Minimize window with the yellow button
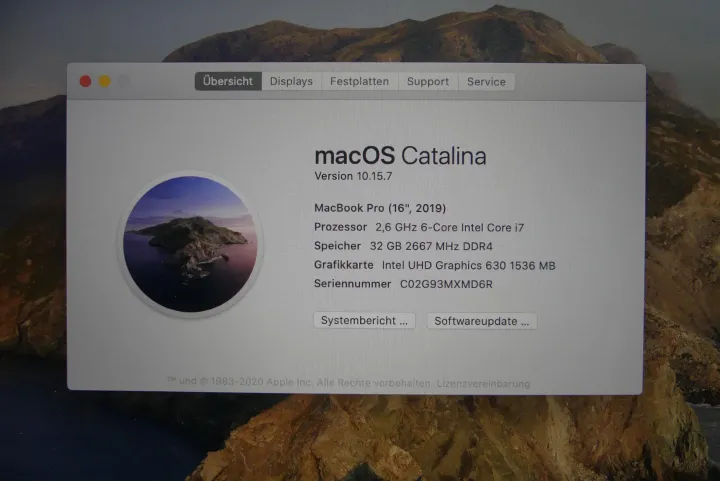The height and width of the screenshot is (481, 720). 105,81
